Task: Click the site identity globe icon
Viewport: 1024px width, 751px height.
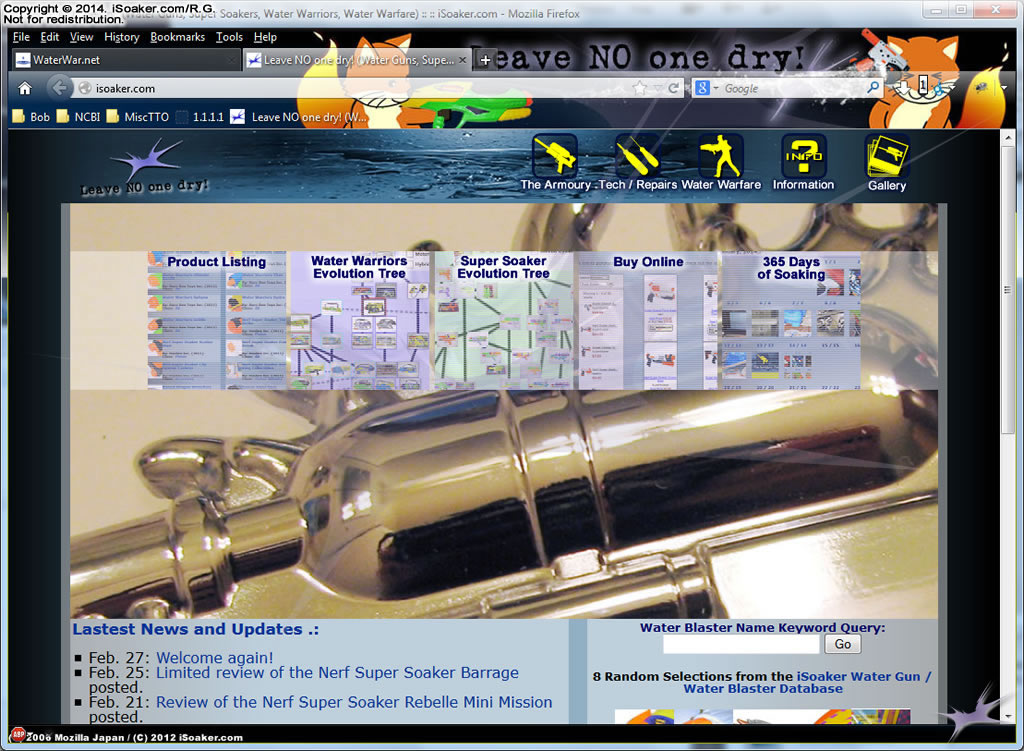Action: click(84, 88)
